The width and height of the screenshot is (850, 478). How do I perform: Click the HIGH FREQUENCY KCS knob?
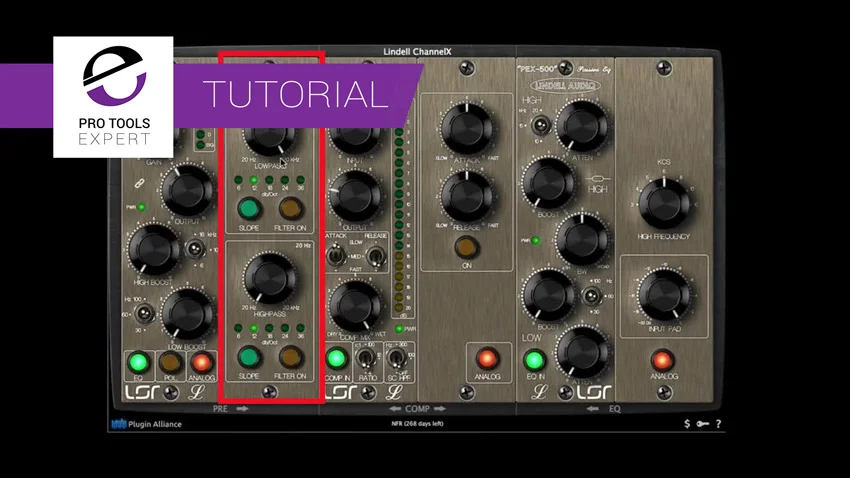coord(664,204)
